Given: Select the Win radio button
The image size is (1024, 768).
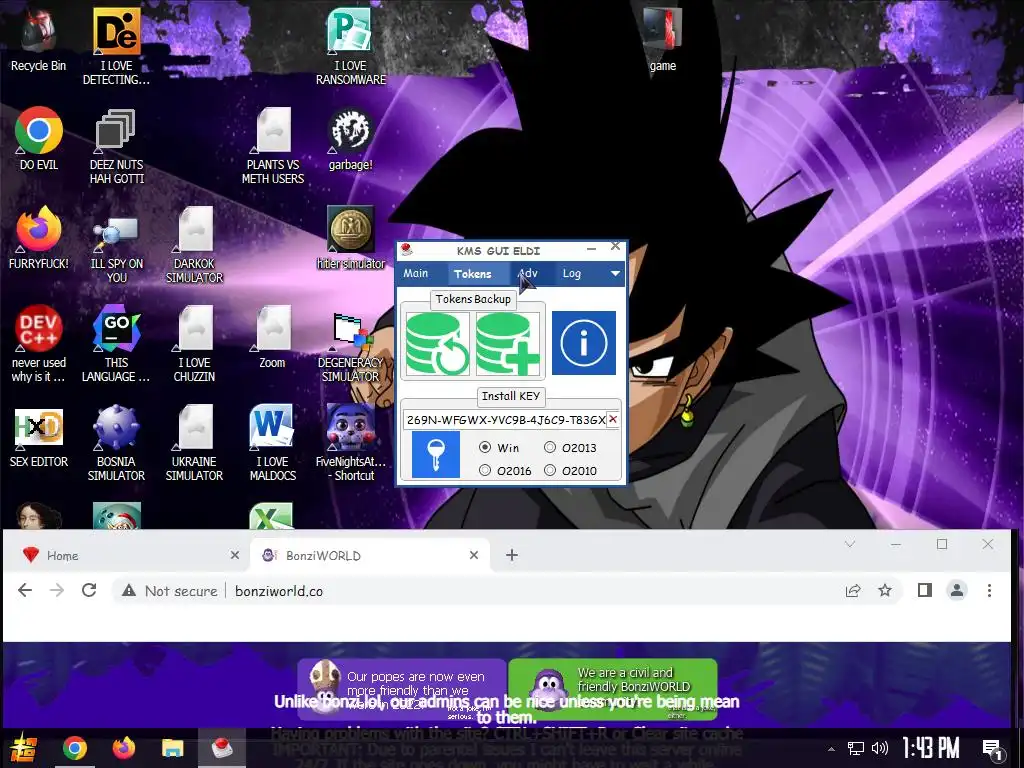Looking at the screenshot, I should pyautogui.click(x=485, y=447).
